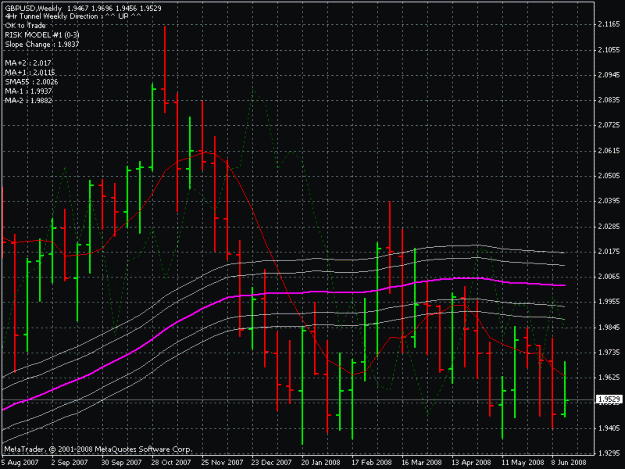Click the 'MA-2 : 1.9882' value
This screenshot has height=469, width=625.
pos(28,100)
